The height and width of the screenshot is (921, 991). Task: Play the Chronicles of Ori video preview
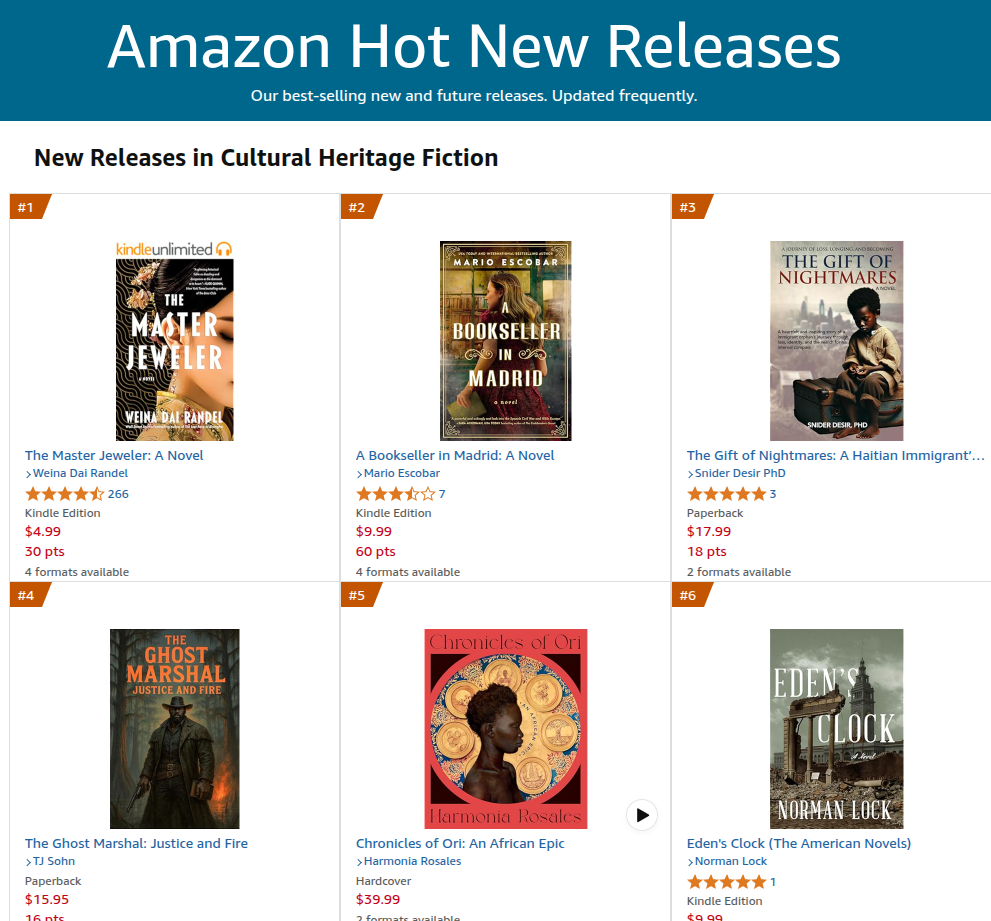click(641, 815)
